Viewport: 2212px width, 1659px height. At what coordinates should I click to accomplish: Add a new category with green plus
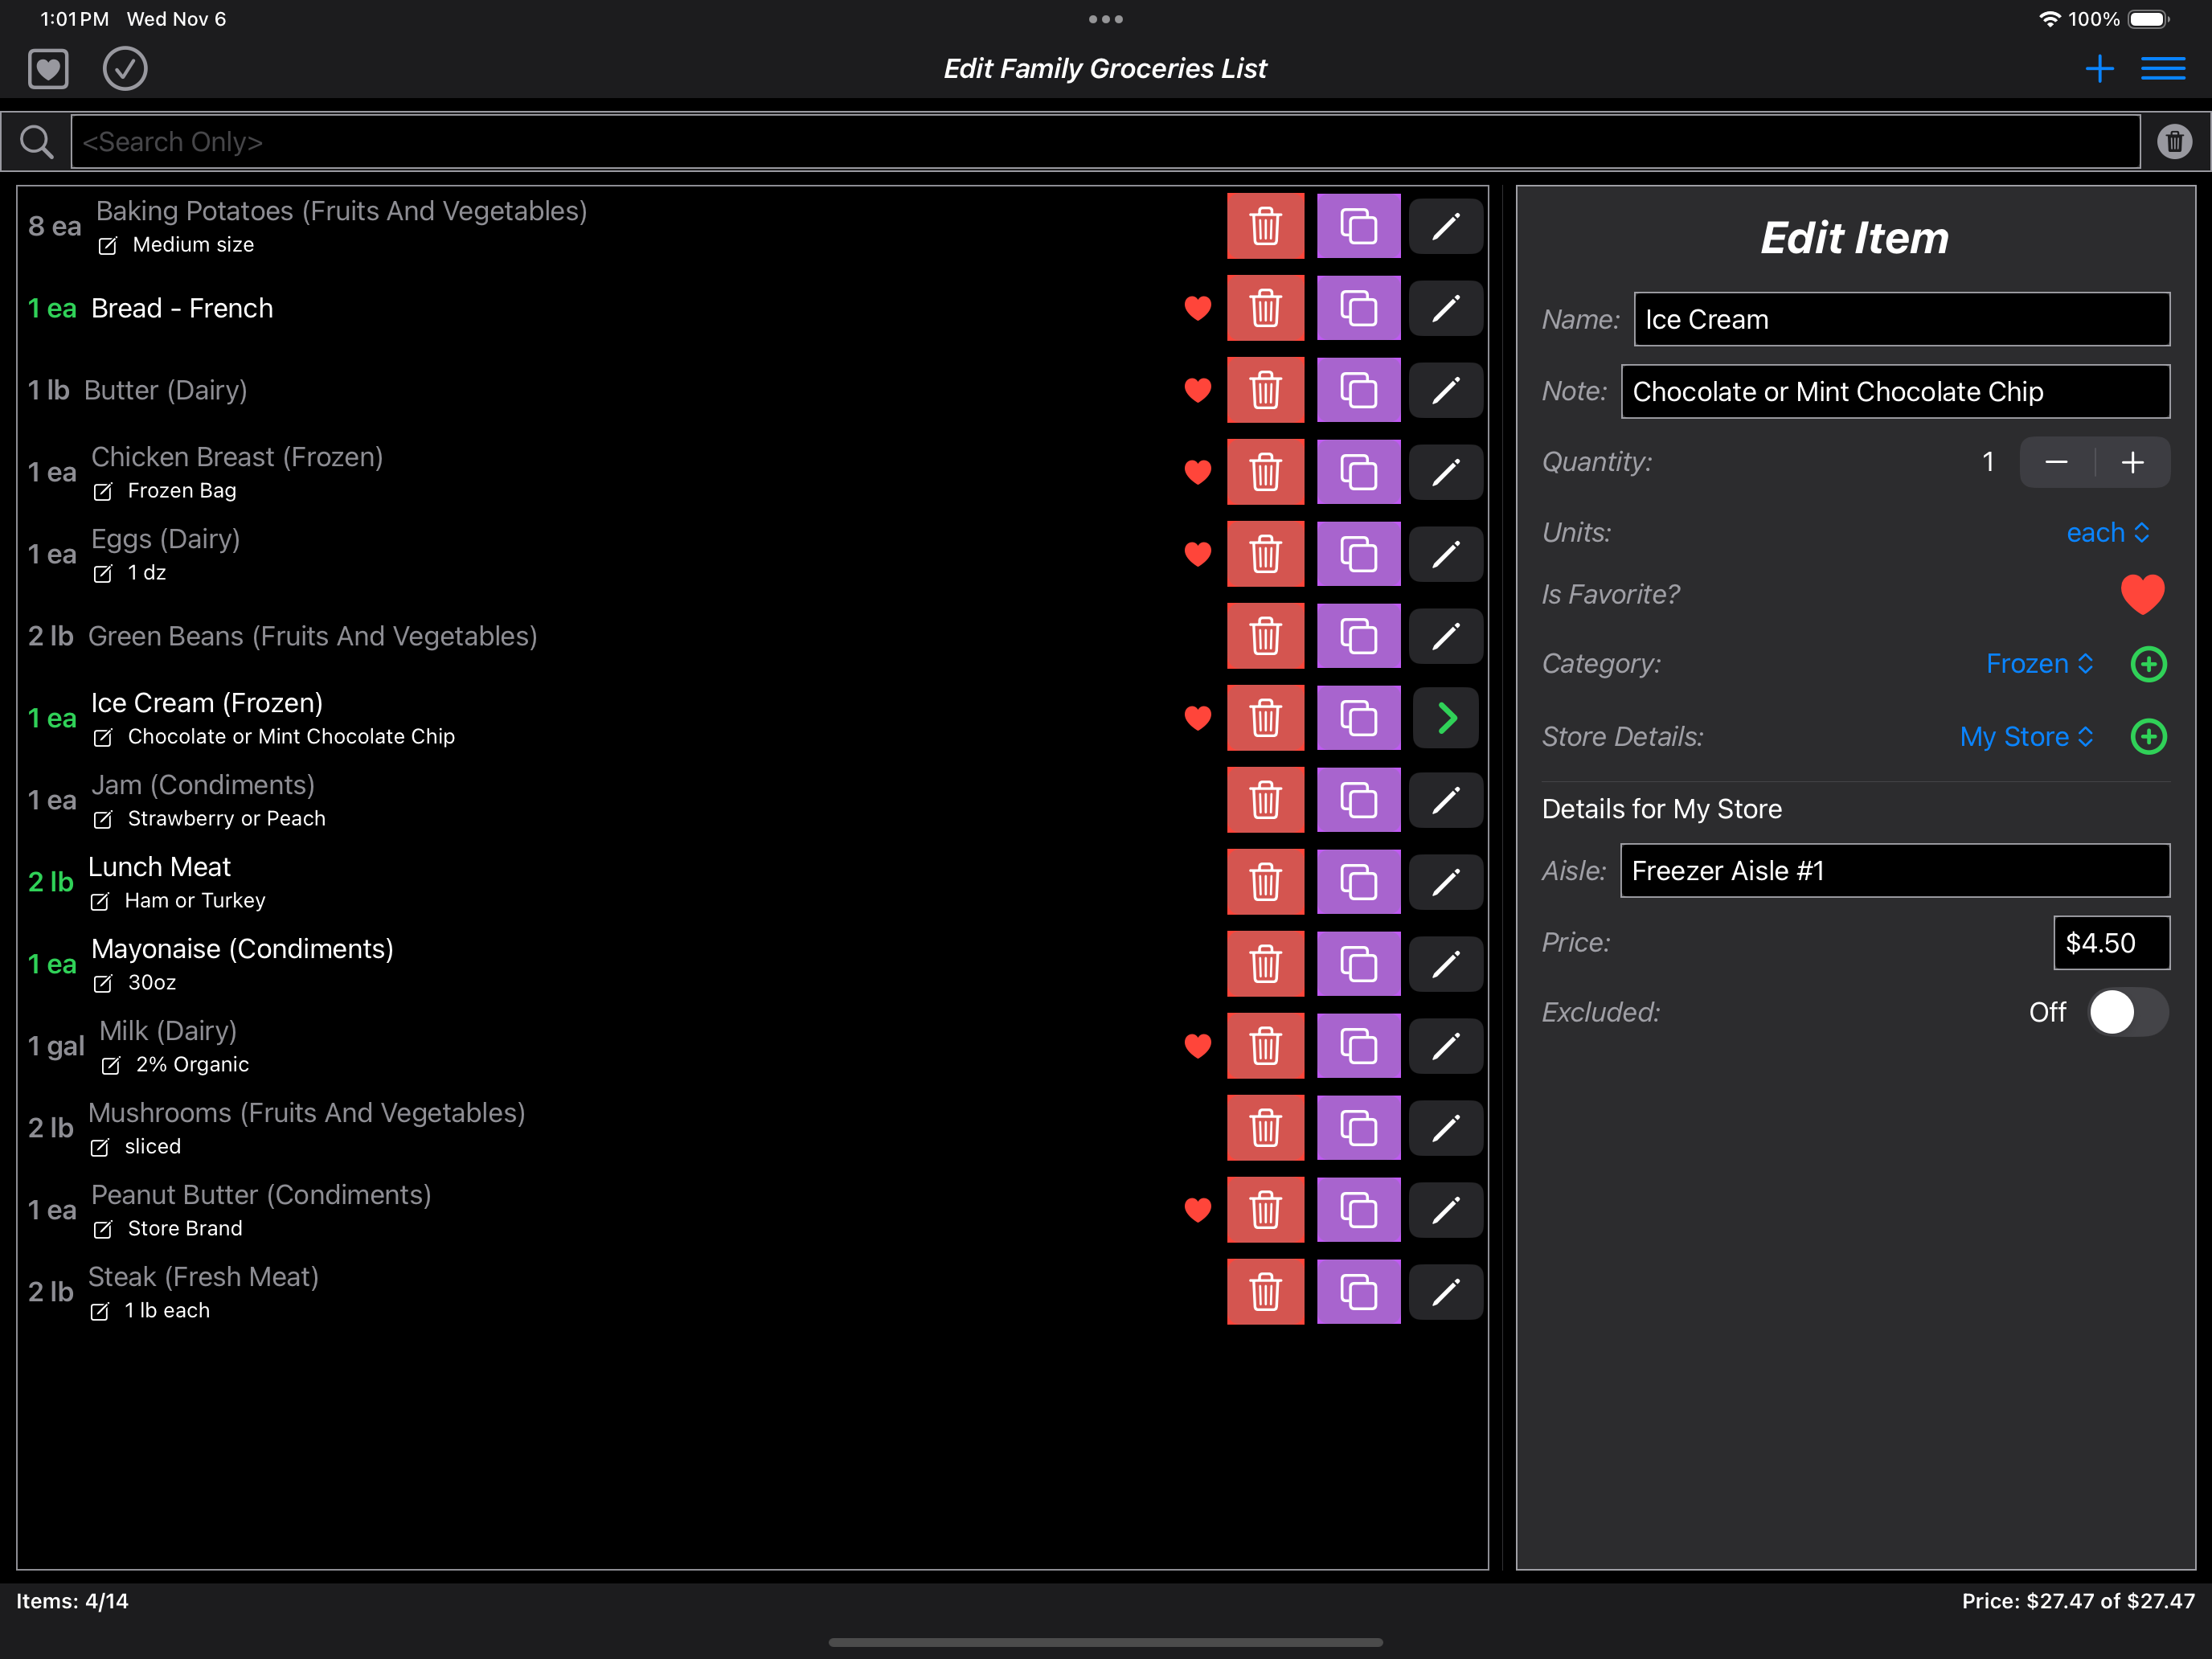pyautogui.click(x=2148, y=664)
